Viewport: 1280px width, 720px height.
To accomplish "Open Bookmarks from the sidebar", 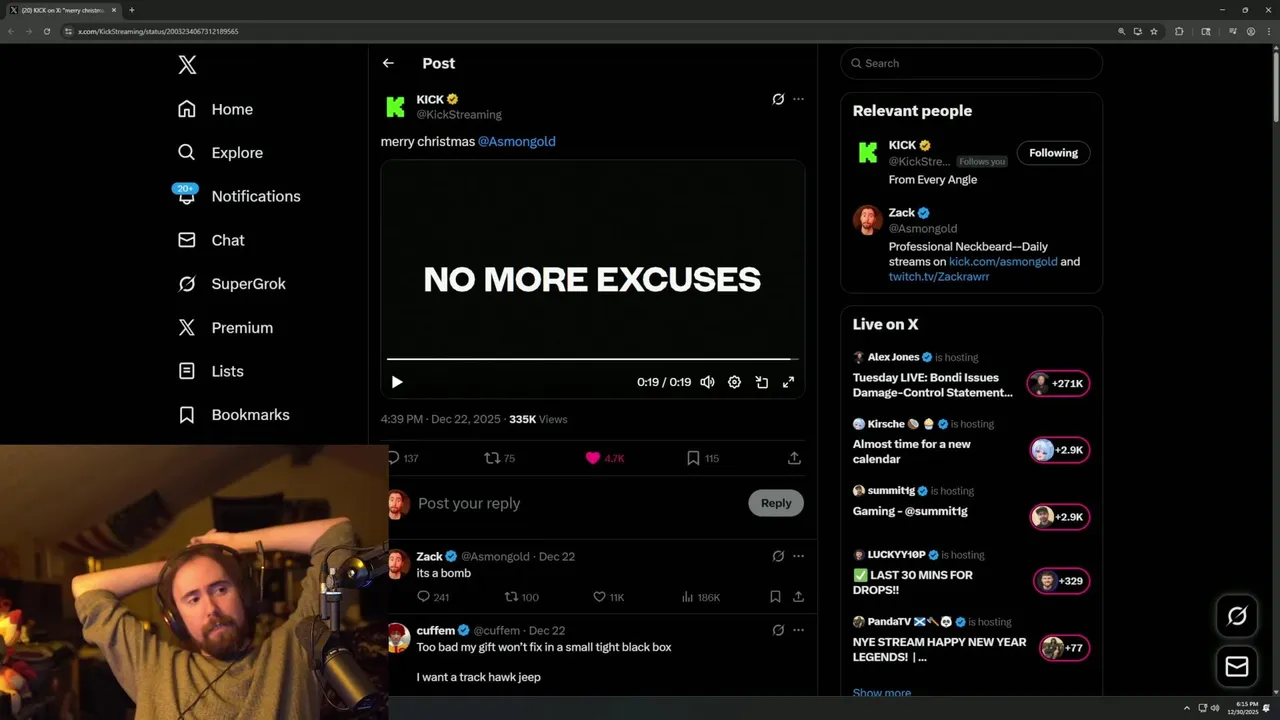I will coord(235,414).
